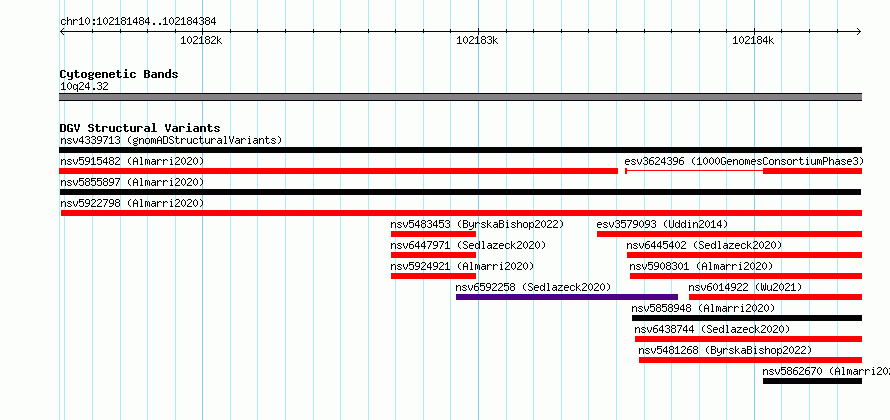
Task: Open nsv5481268 (ByrskaBishop2022) label
Action: [x=725, y=350]
